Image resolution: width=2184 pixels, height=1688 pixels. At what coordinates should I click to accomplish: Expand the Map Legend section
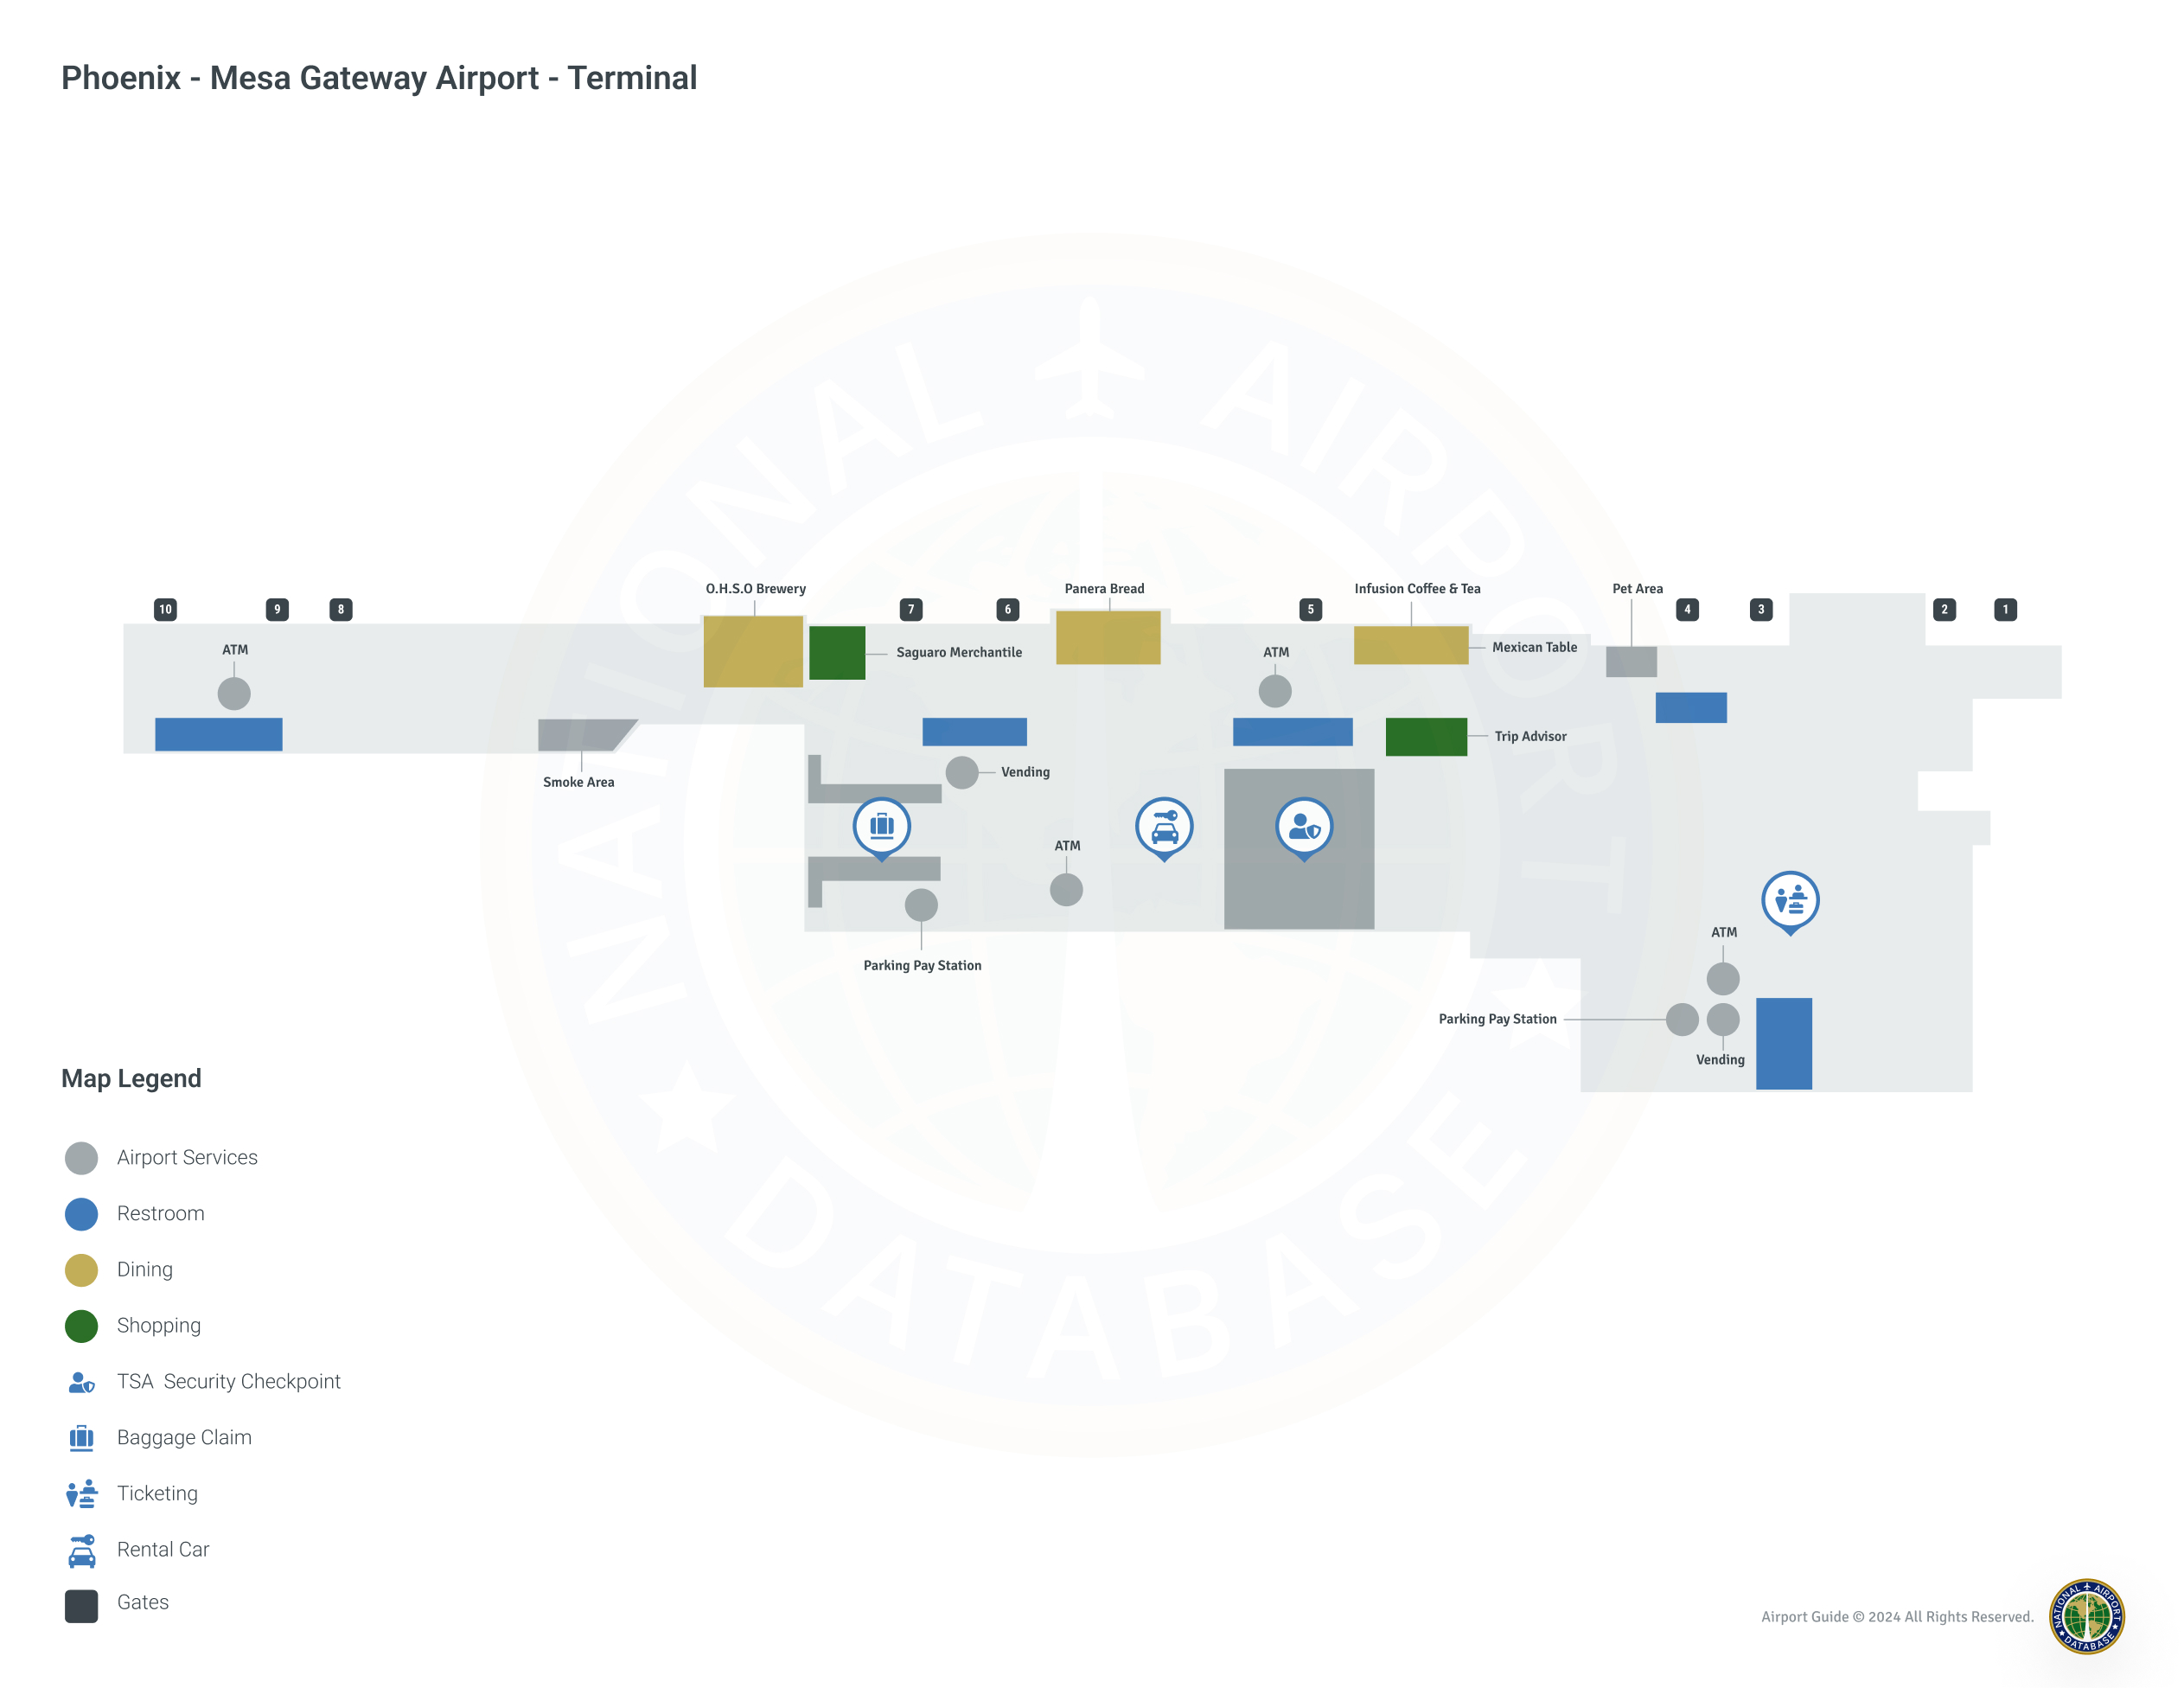[131, 1078]
